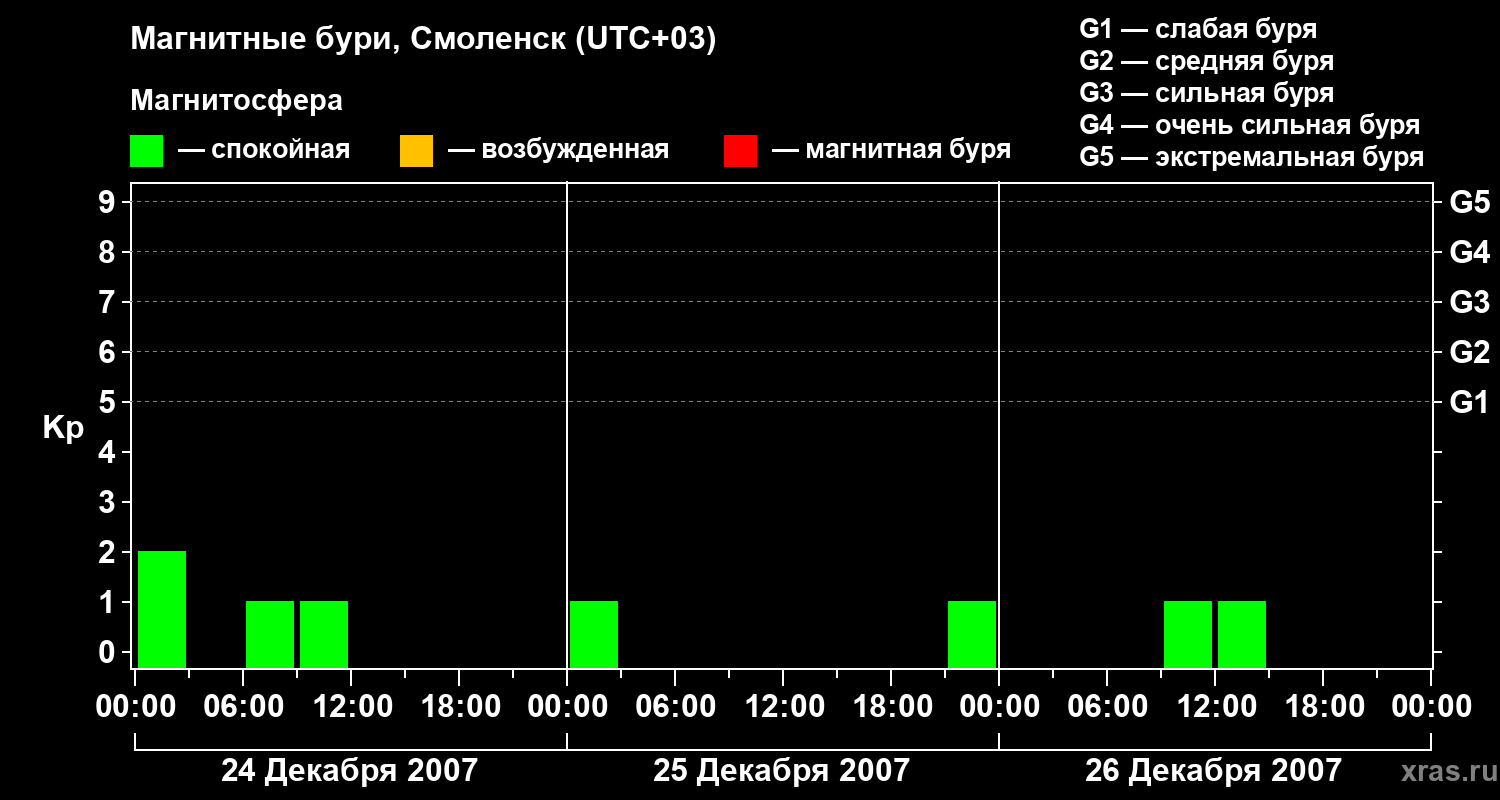Click the 'Магнитосфера' heading

coord(236,101)
